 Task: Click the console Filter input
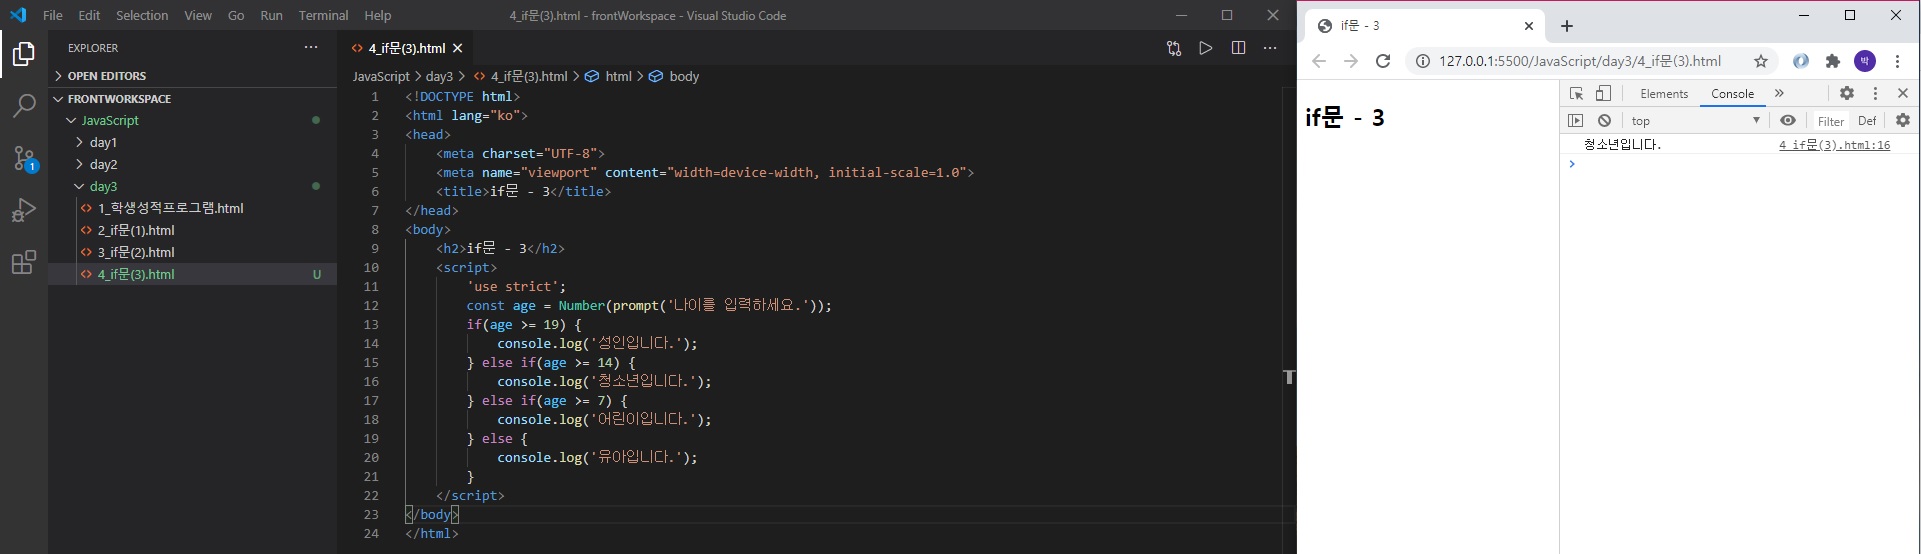coord(1831,121)
